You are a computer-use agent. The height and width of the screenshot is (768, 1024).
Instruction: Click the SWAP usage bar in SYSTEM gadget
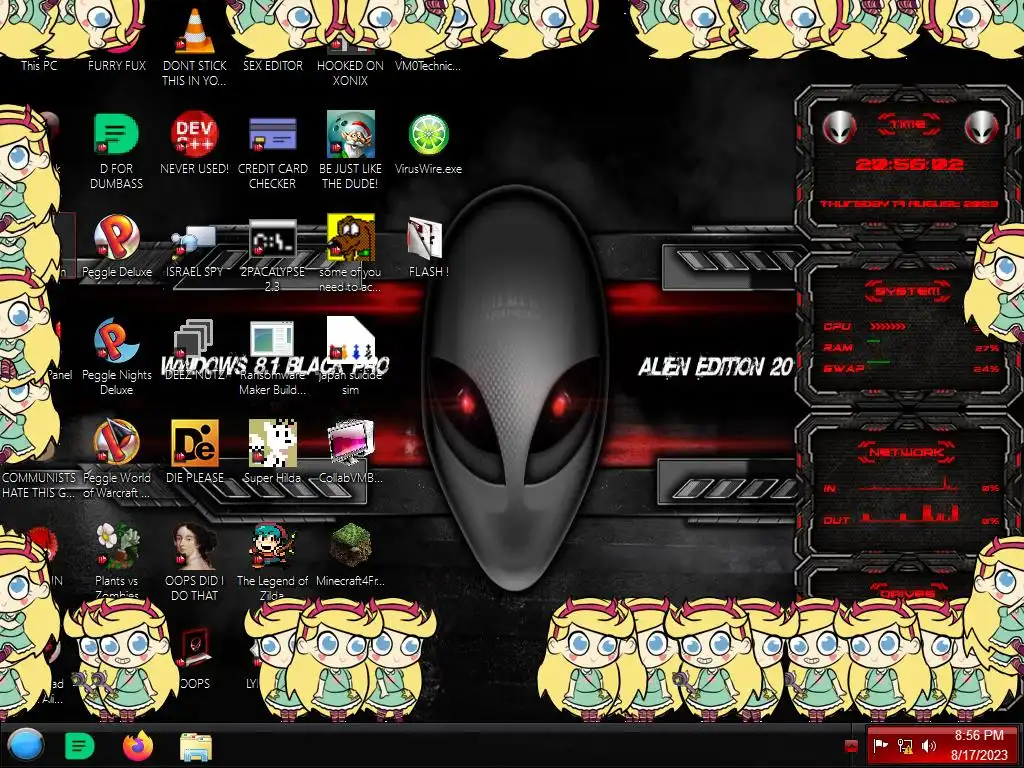879,362
